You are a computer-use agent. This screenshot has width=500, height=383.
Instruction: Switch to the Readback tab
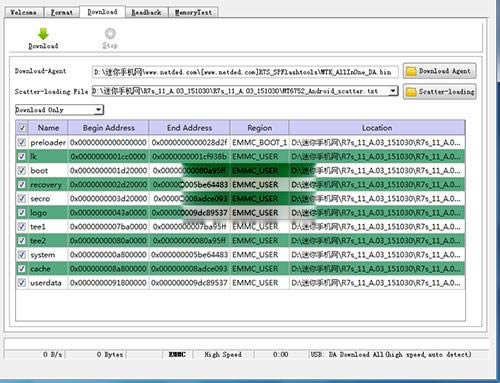click(146, 12)
